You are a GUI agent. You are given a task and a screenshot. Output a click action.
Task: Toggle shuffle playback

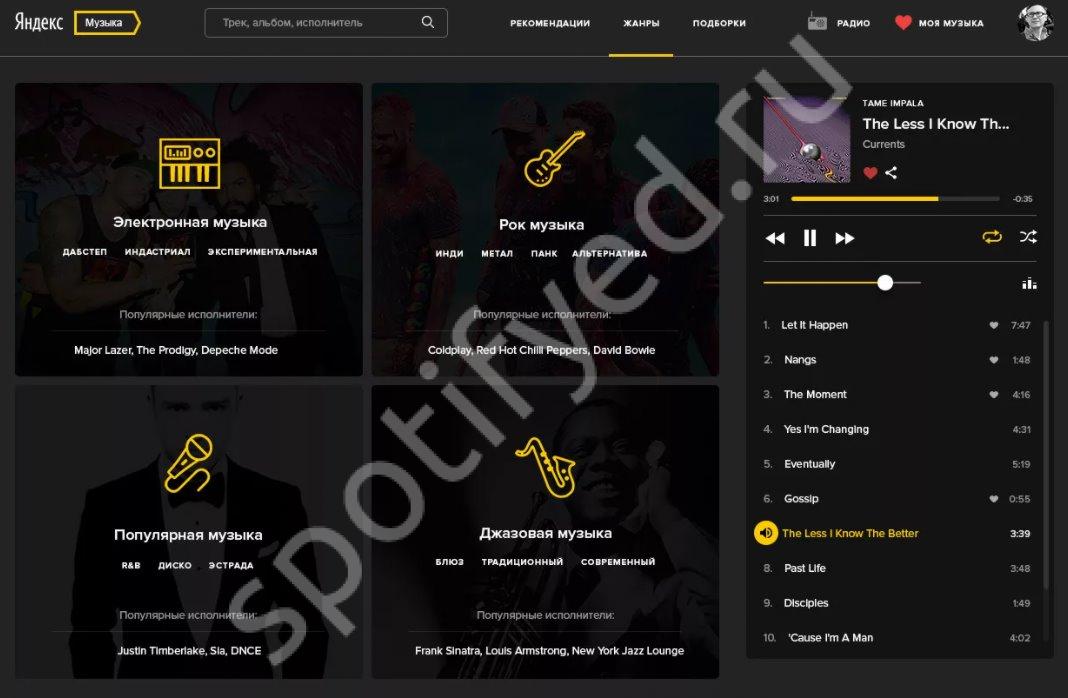tap(1028, 237)
